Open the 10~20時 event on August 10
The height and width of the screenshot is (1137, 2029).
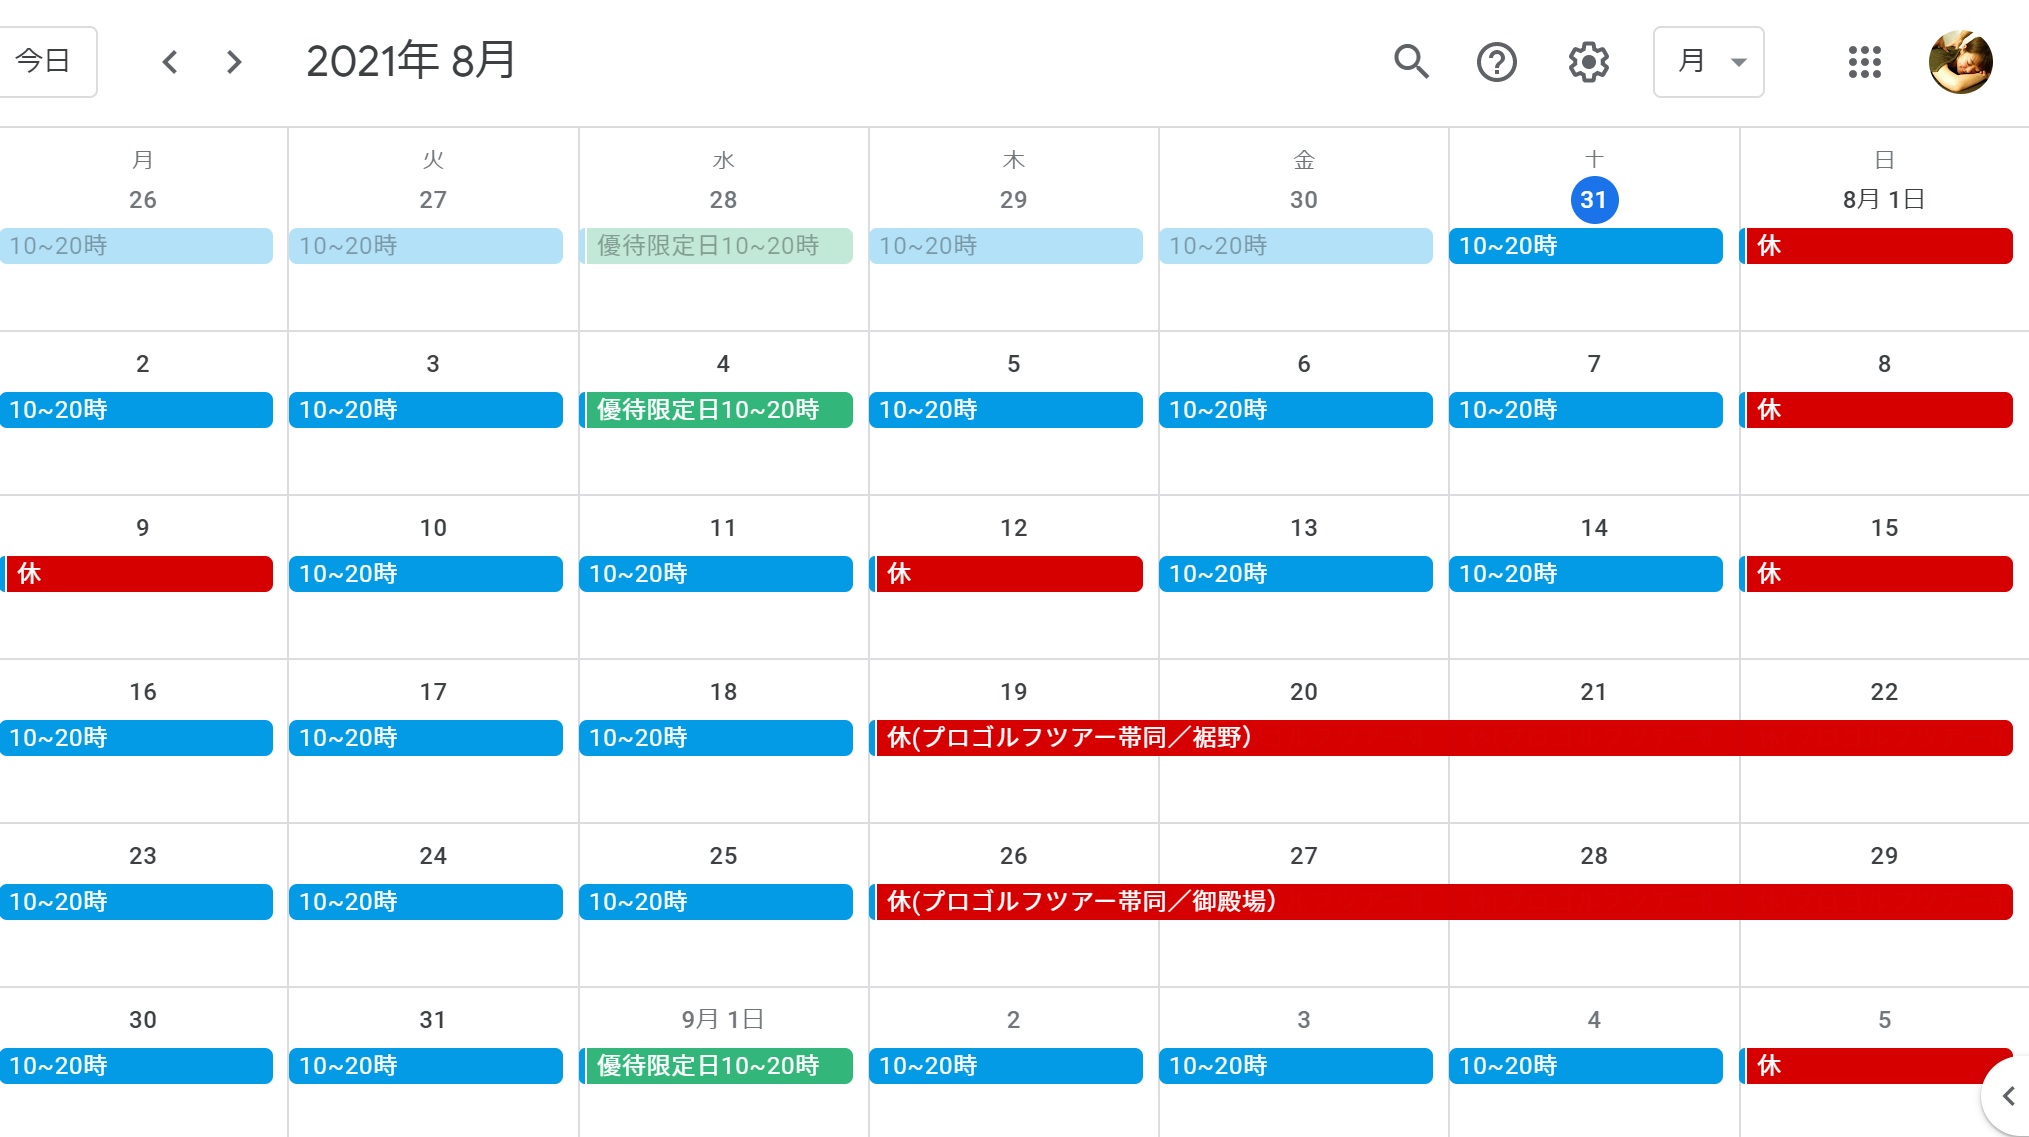click(x=426, y=574)
